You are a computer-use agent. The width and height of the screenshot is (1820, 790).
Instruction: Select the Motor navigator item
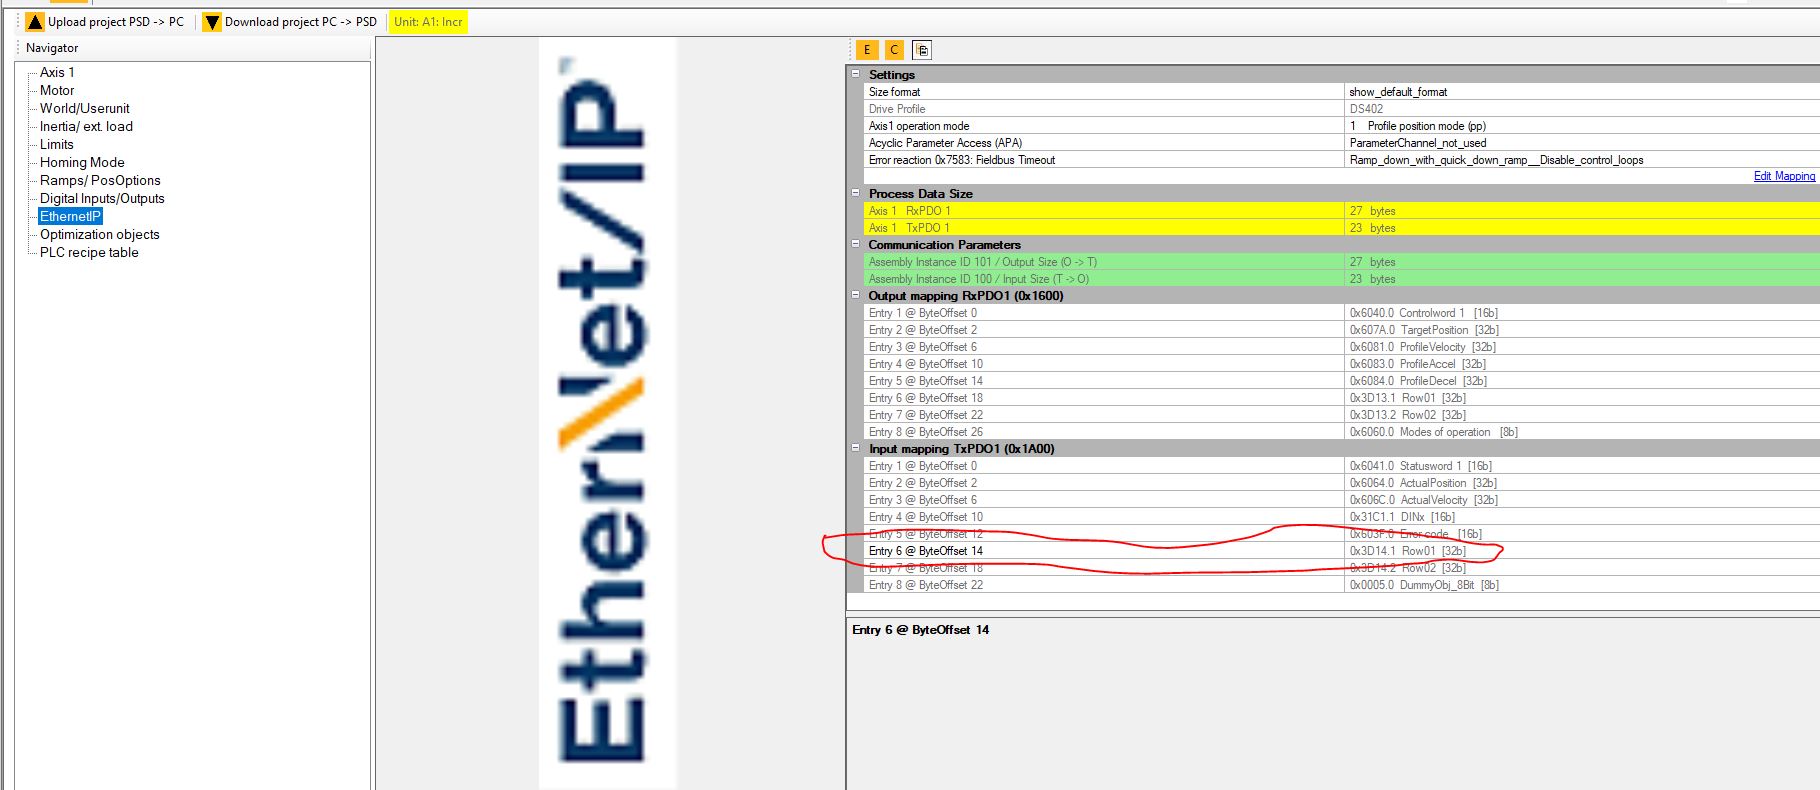57,90
